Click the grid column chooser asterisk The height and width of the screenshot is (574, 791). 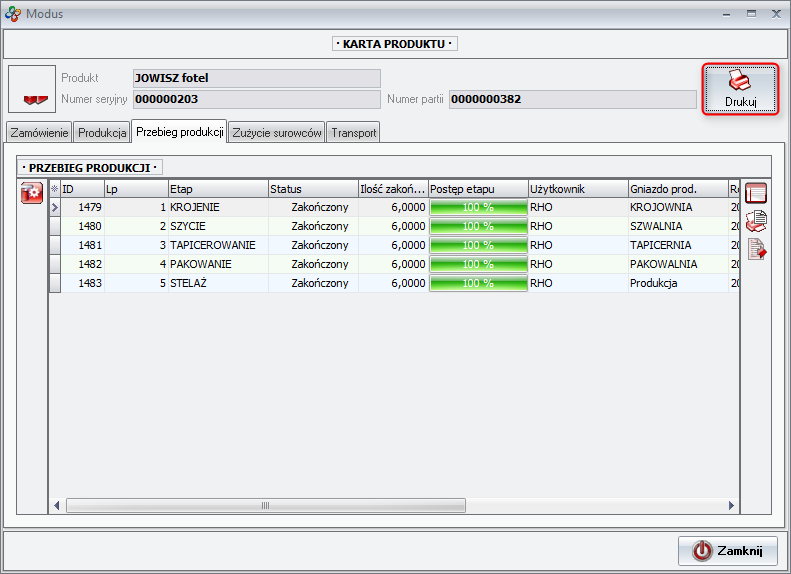pyautogui.click(x=55, y=188)
